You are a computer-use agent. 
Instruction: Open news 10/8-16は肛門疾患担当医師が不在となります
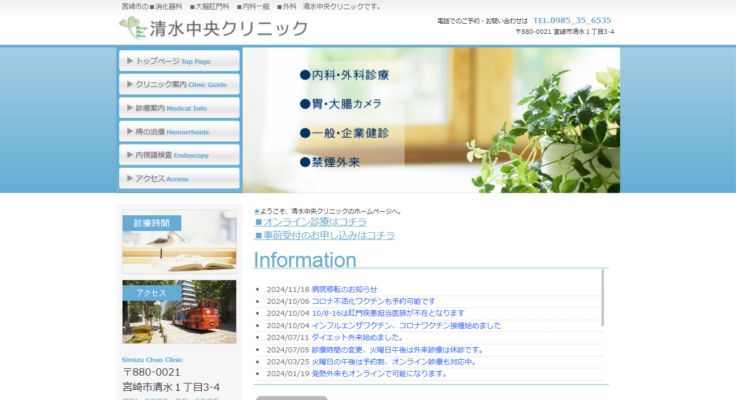pyautogui.click(x=388, y=313)
